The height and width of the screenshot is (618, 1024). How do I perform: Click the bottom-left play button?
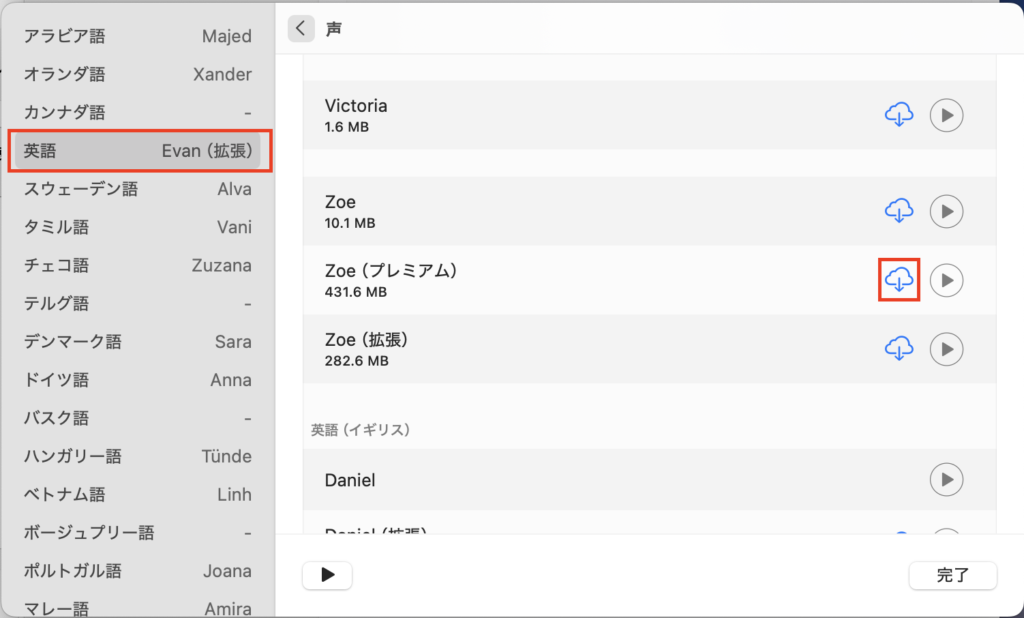(x=327, y=575)
